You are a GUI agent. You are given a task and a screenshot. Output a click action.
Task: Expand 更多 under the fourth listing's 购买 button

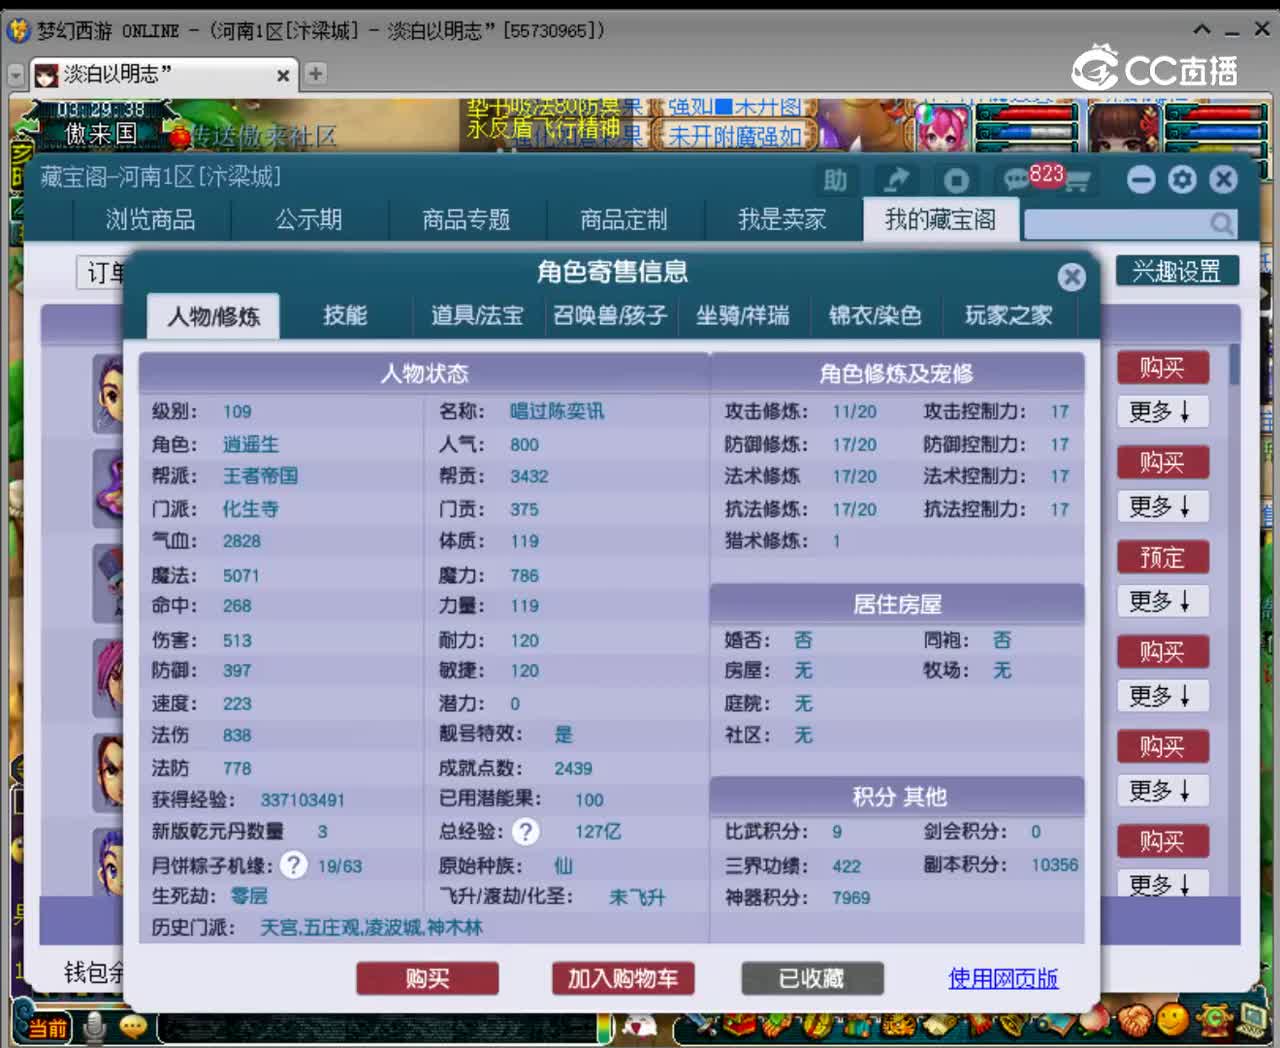[1162, 696]
